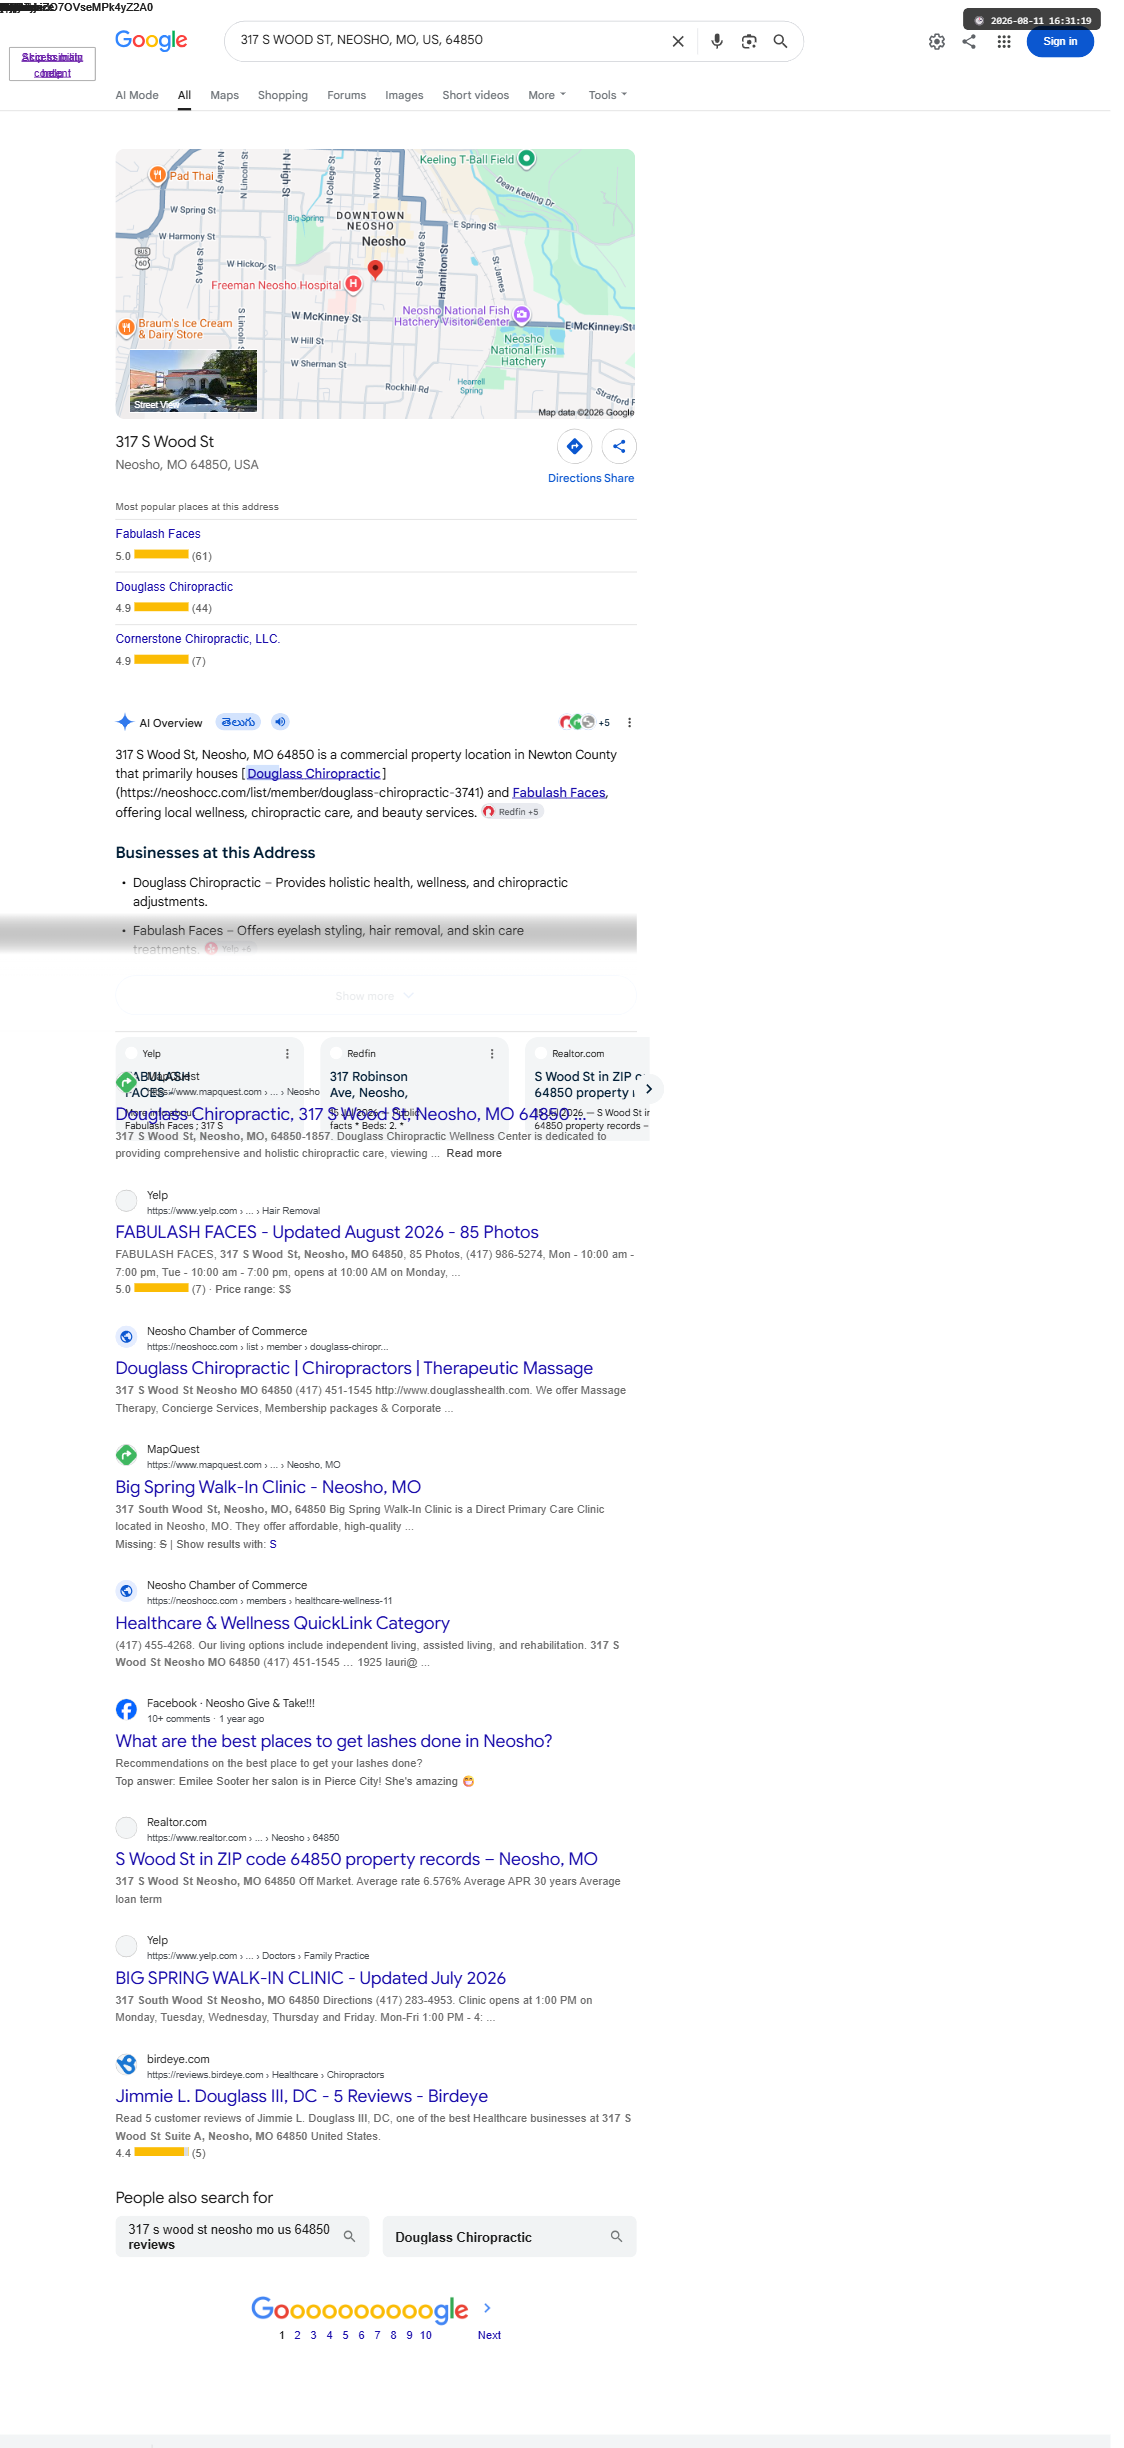
Task: Click the Read more link
Action: tap(474, 1154)
